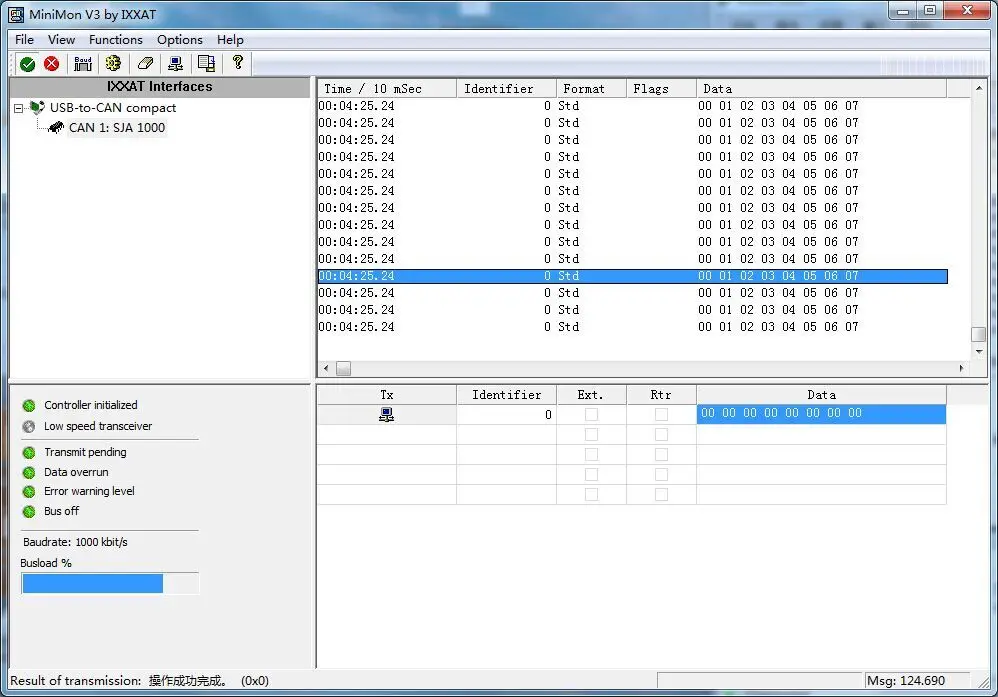Click transmit Identifier cell showing 0
Screen dimensions: 998x697
pyautogui.click(x=507, y=414)
